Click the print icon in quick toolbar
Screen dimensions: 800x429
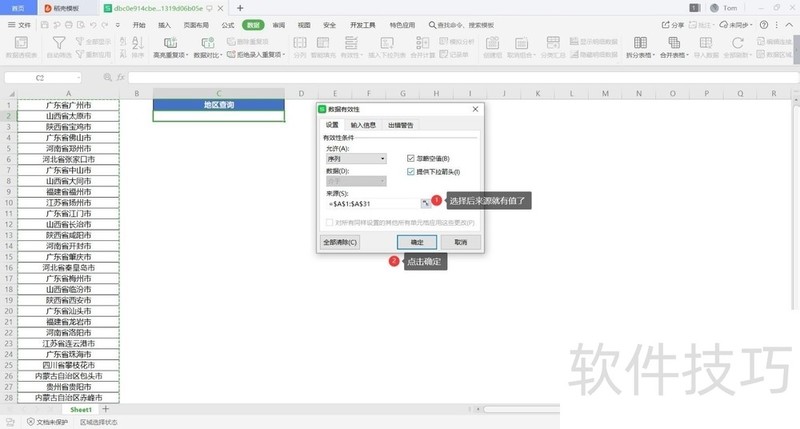click(x=68, y=24)
